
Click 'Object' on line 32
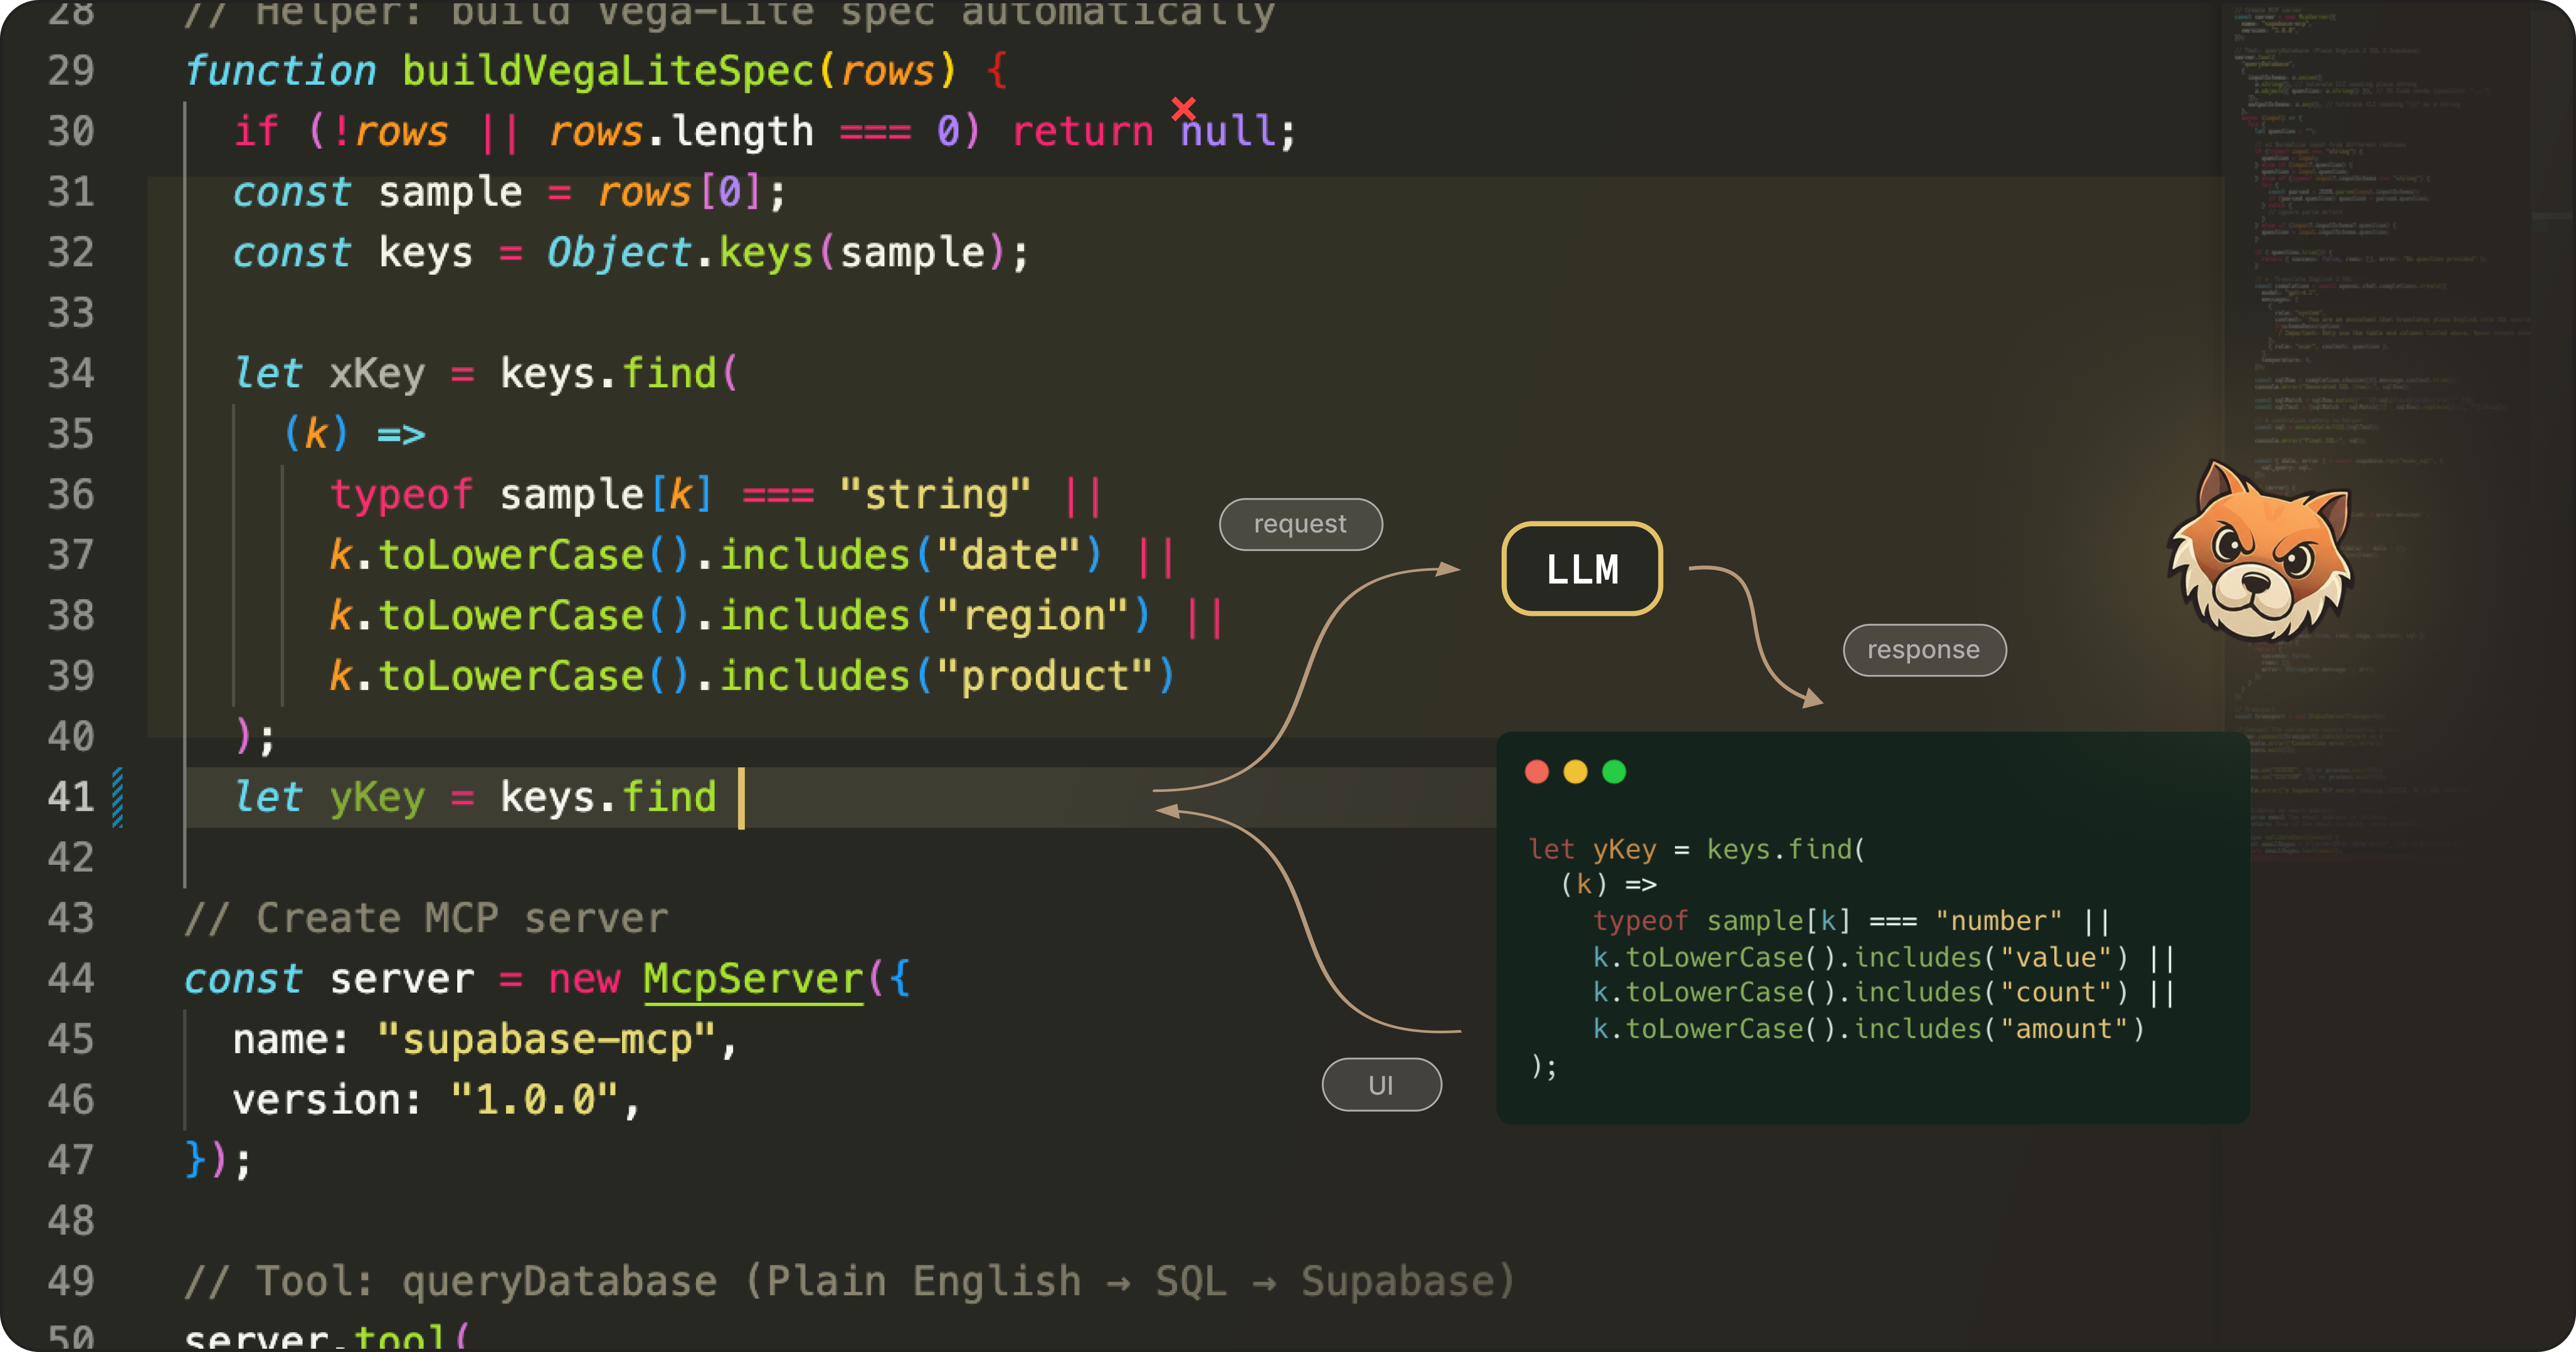click(x=619, y=252)
